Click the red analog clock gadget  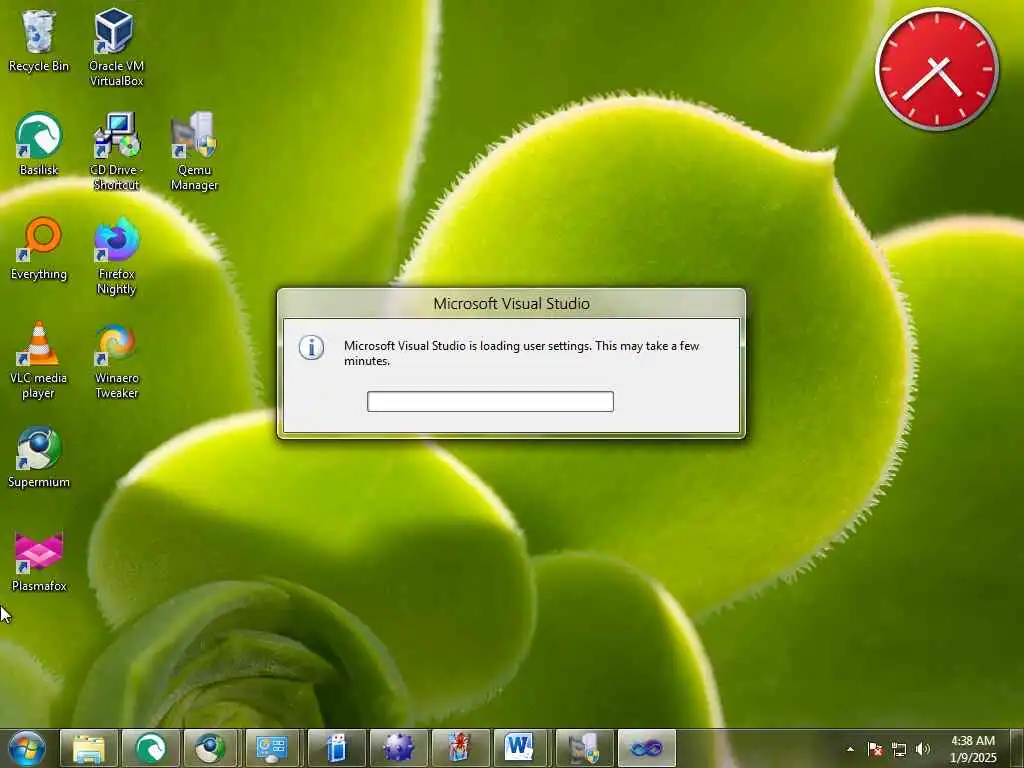(936, 69)
